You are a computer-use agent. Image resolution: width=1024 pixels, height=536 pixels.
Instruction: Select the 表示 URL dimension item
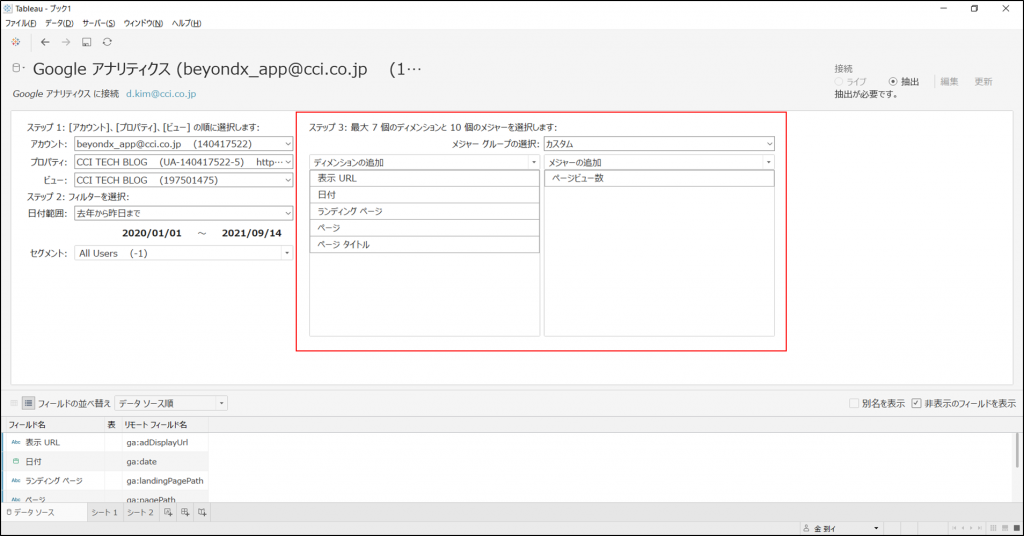[424, 178]
